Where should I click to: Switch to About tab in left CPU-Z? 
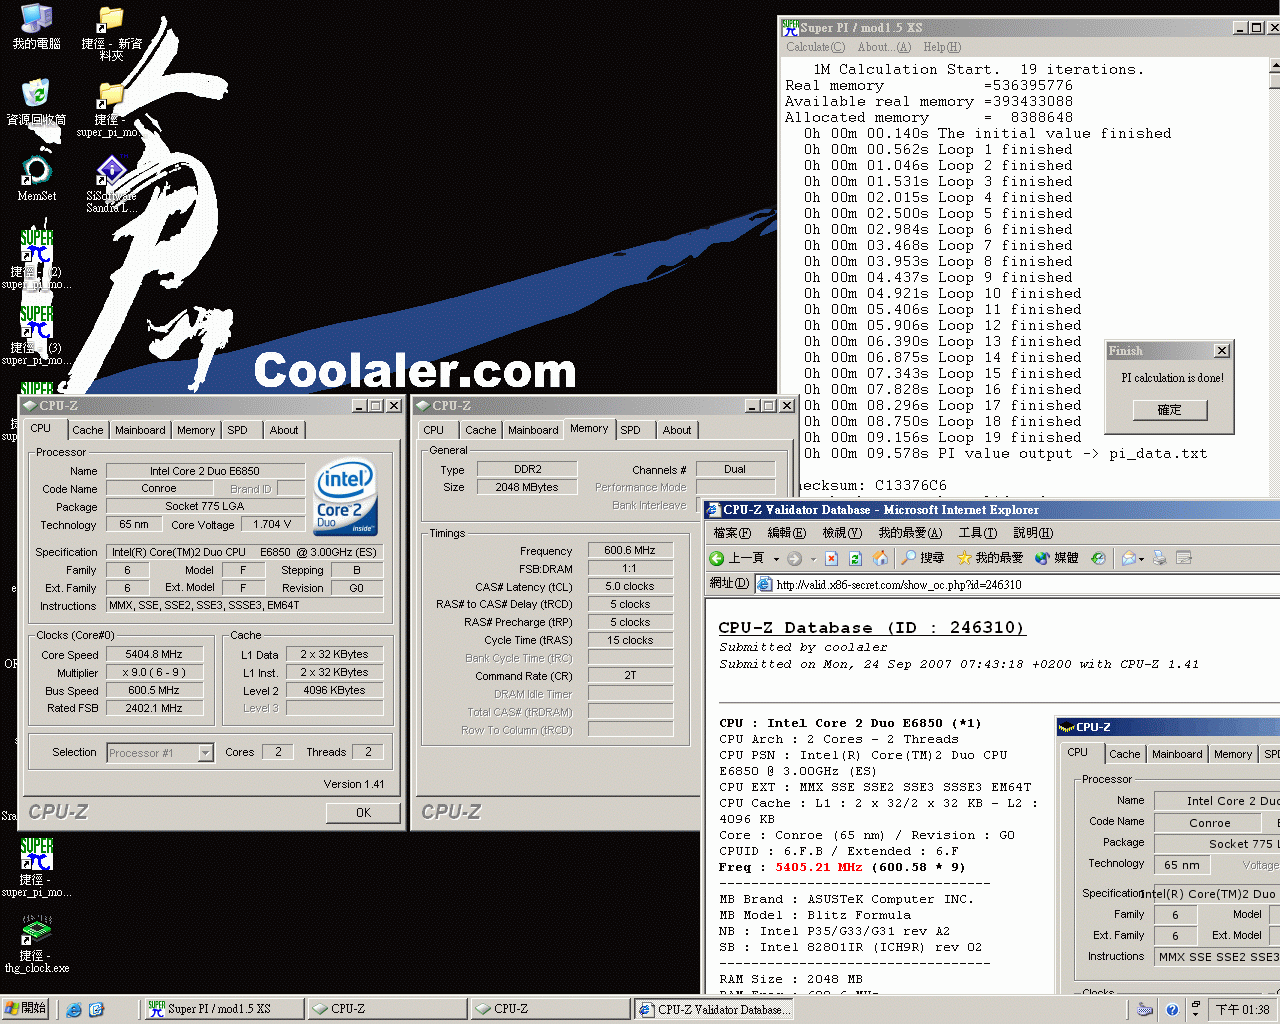(x=284, y=430)
